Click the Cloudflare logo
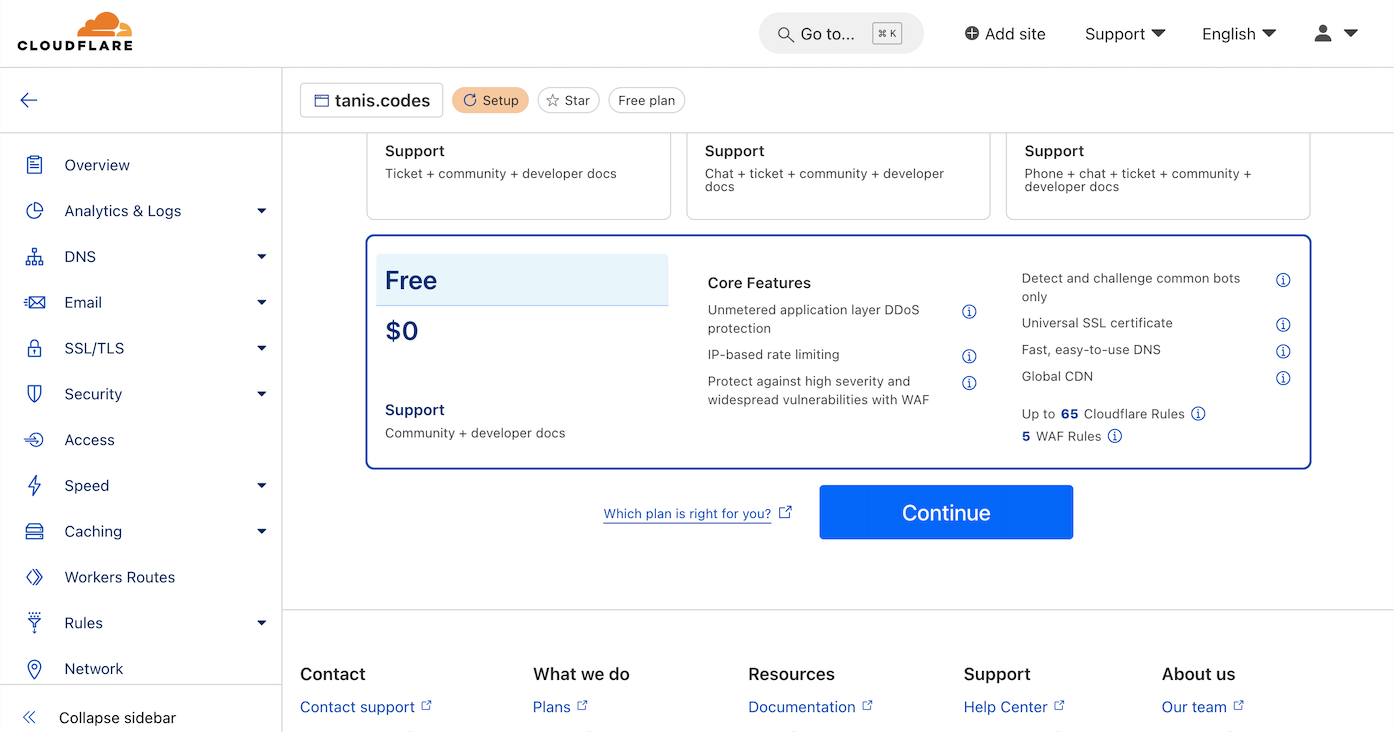1394x732 pixels. point(75,31)
